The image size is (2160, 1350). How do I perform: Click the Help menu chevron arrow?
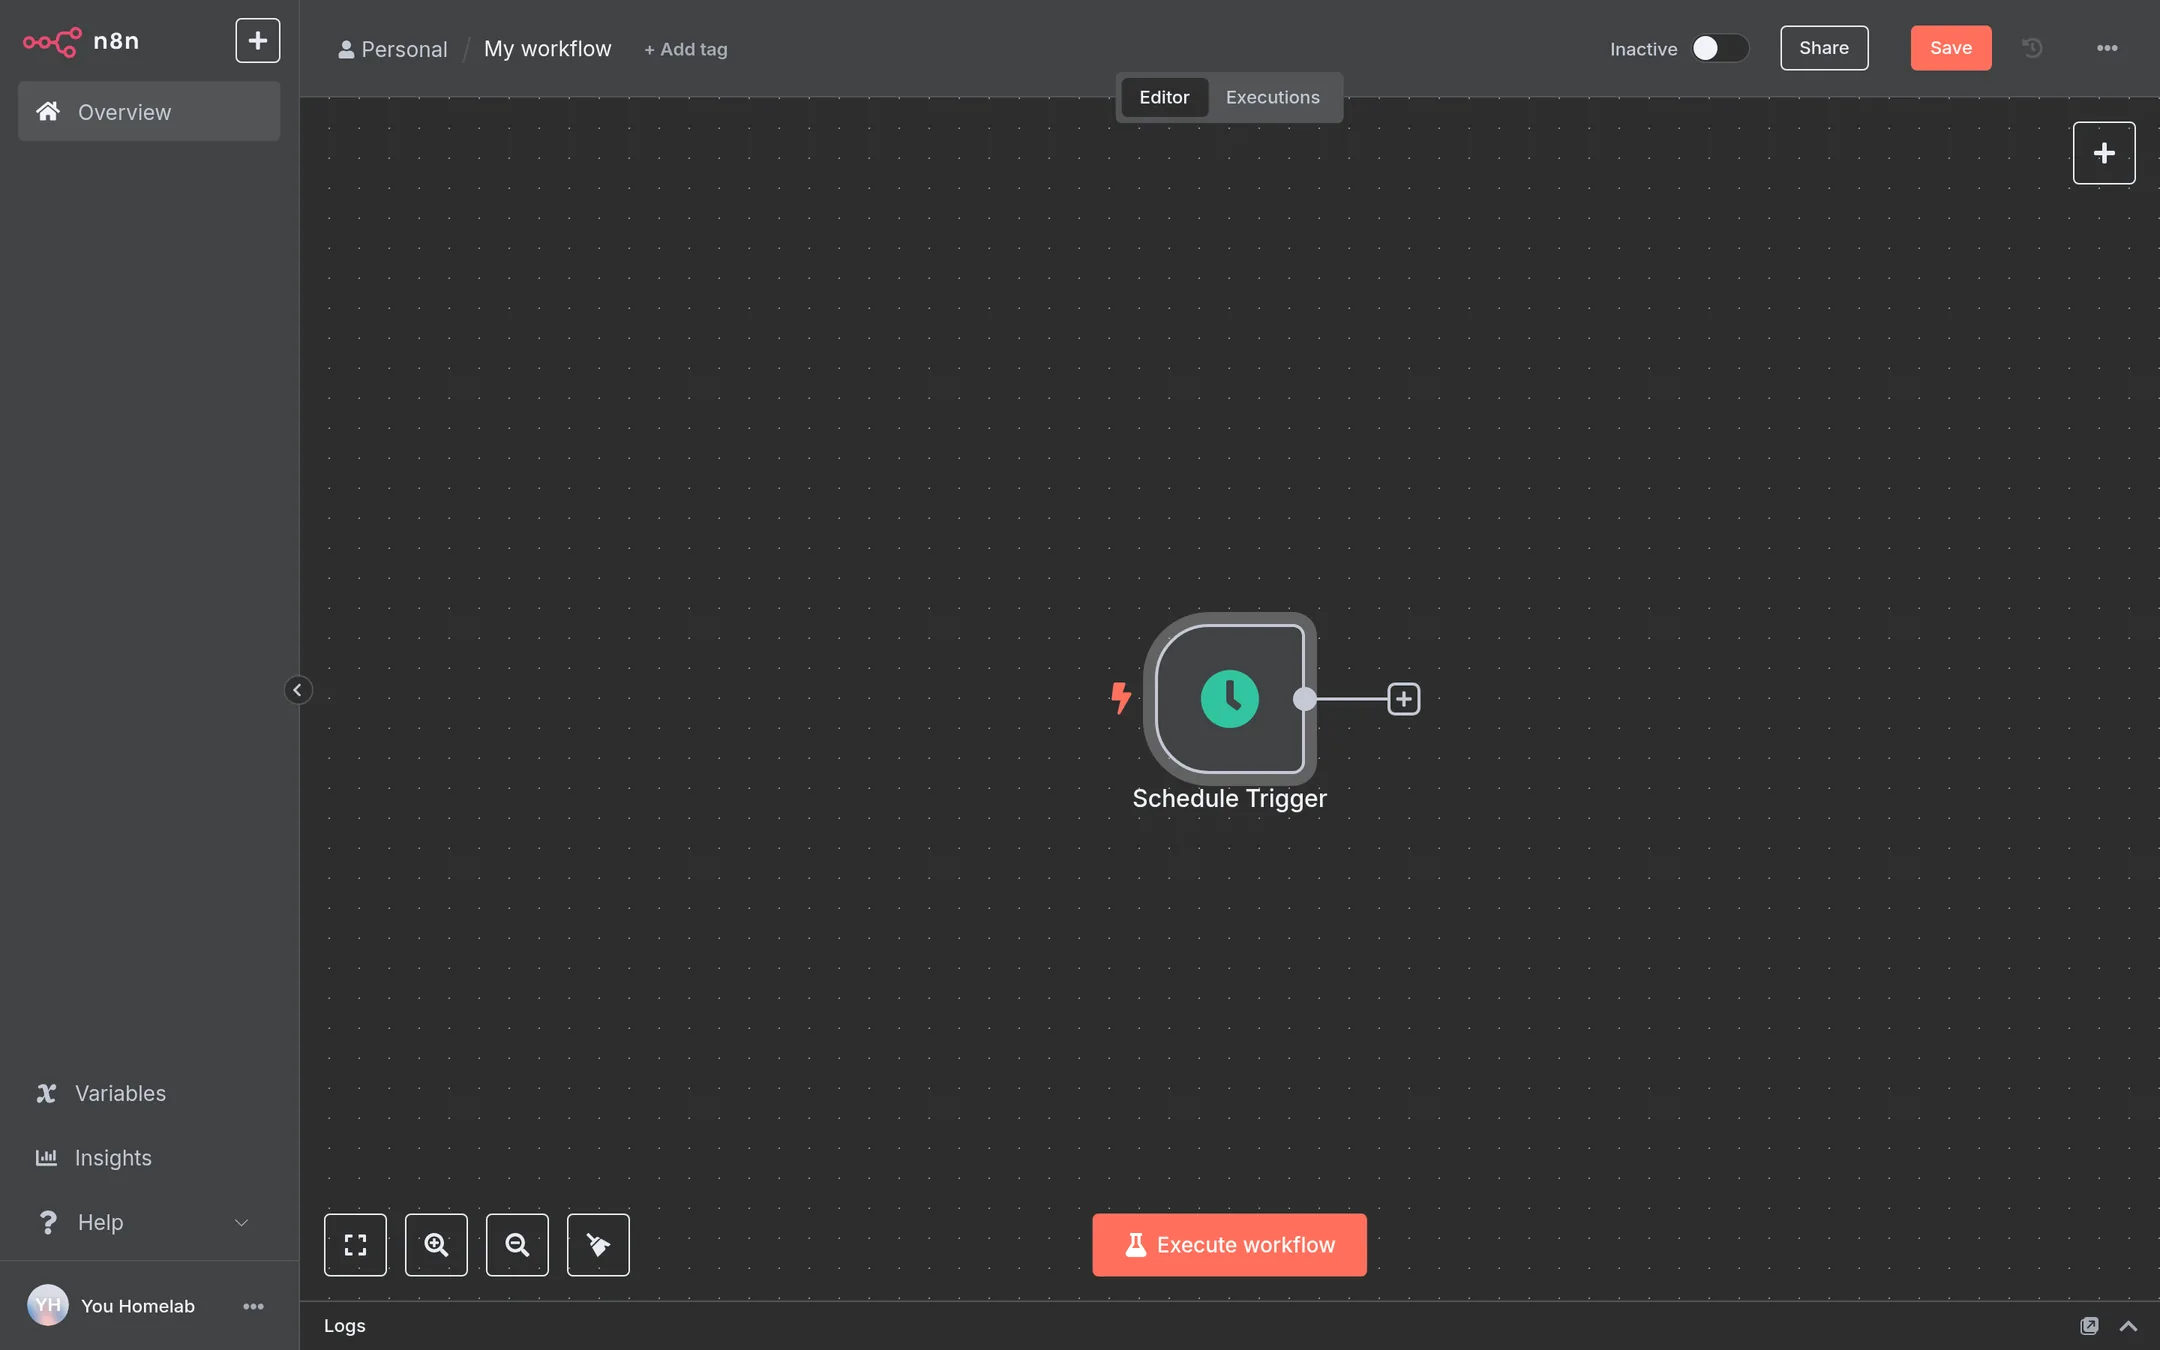pyautogui.click(x=241, y=1222)
